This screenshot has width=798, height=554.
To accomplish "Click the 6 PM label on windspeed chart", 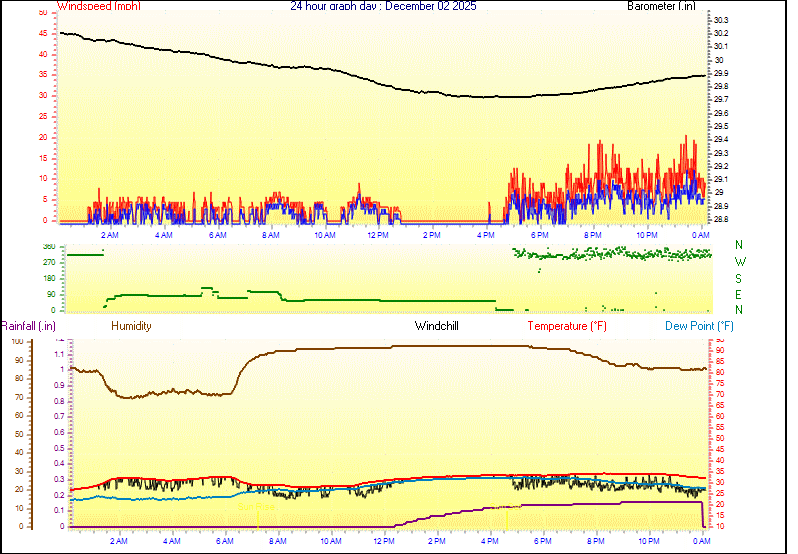I will pos(539,235).
